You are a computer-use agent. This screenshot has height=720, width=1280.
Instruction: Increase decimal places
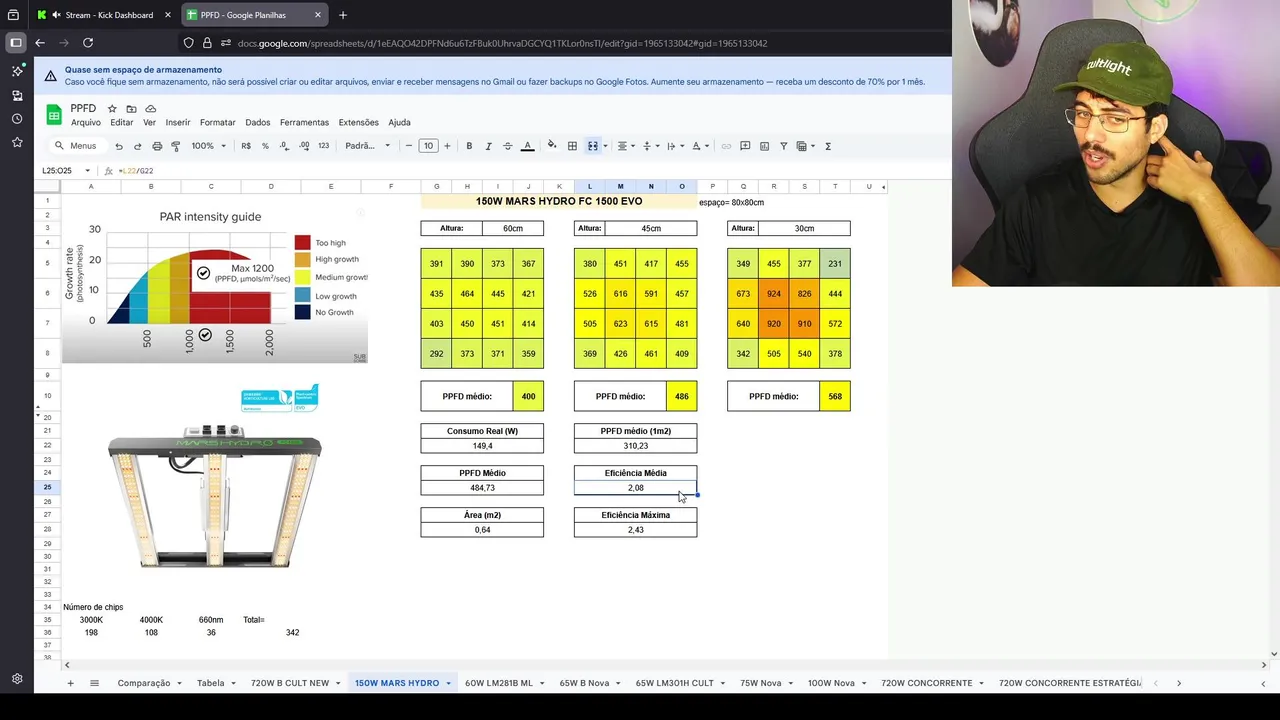[x=304, y=146]
